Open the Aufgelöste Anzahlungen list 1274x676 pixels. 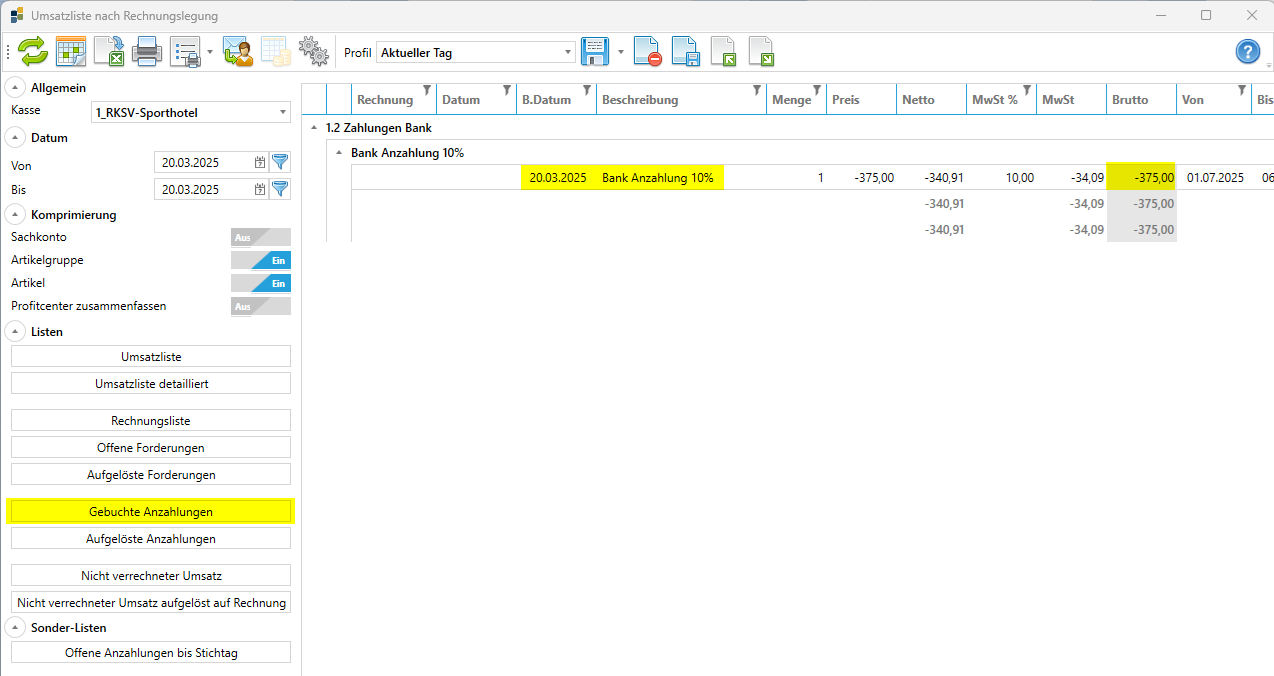(151, 539)
